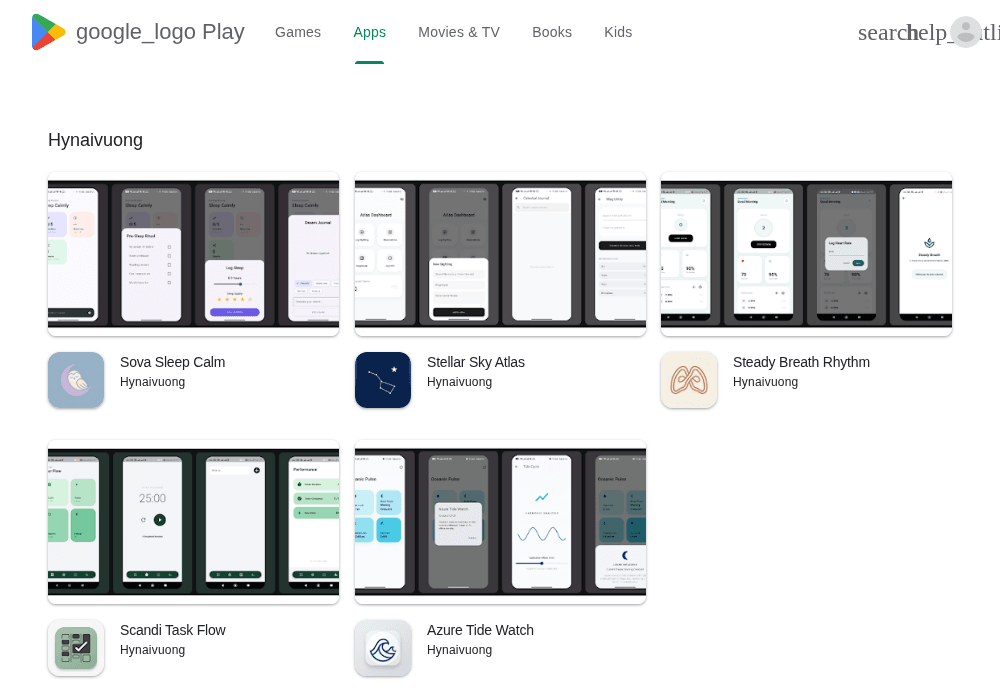This screenshot has height=700, width=1000.
Task: Open the Steady Breath Rhythm lungs icon
Action: (689, 380)
